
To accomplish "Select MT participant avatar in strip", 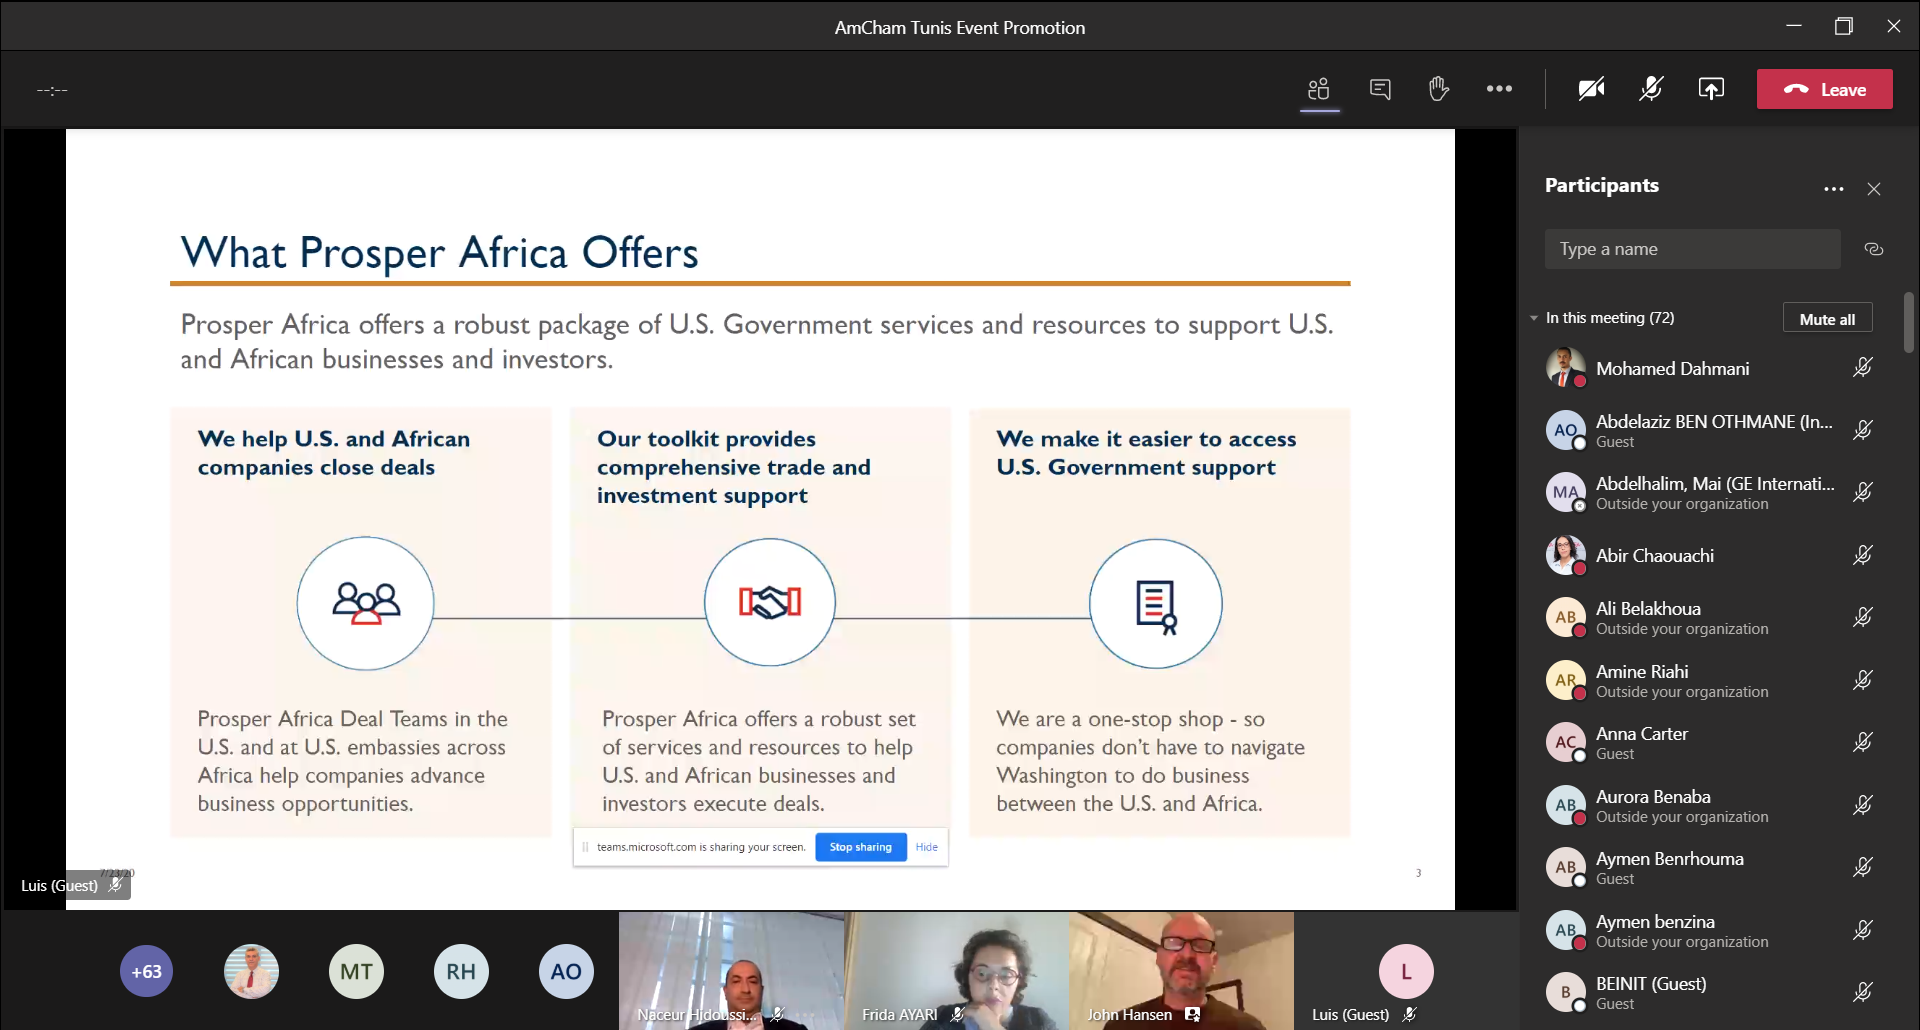I will 356,971.
